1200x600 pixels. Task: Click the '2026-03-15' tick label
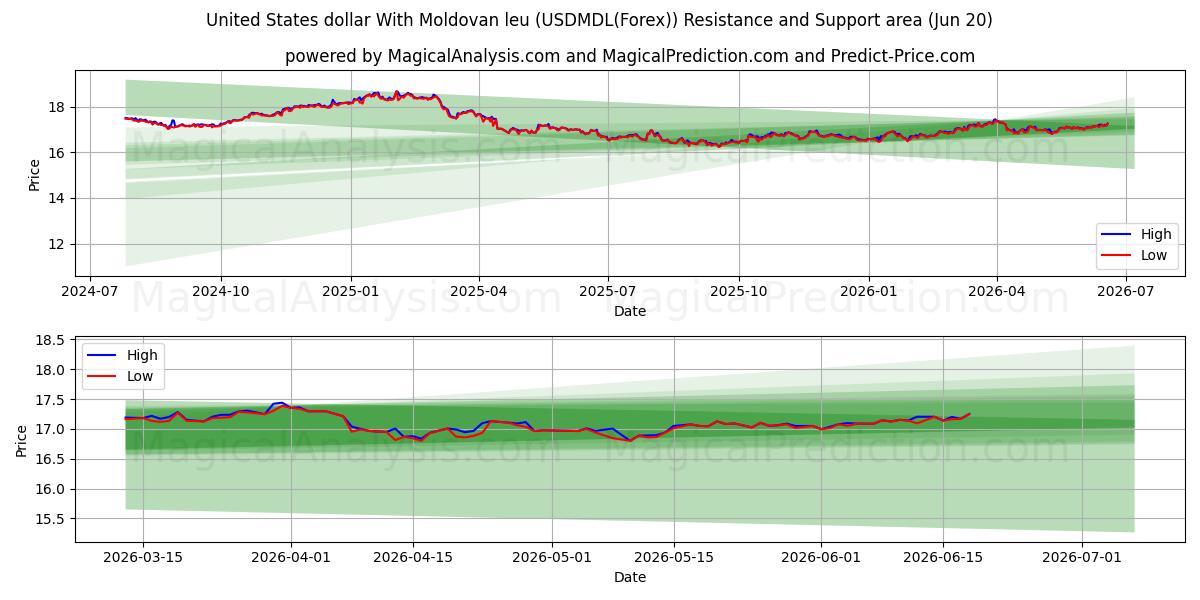141,557
